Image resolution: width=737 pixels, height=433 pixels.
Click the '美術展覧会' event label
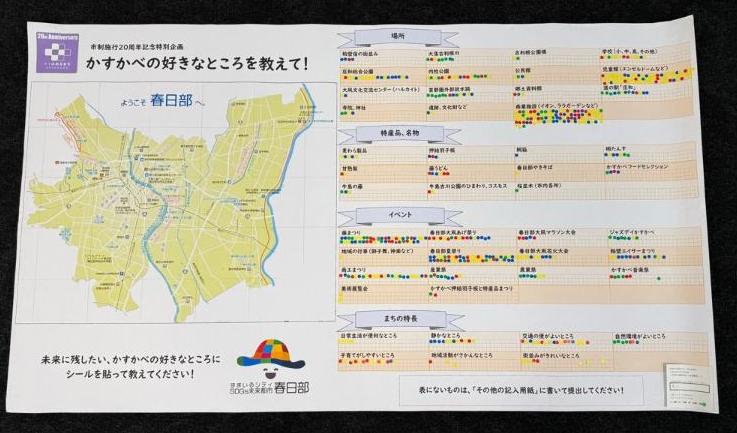coord(354,289)
